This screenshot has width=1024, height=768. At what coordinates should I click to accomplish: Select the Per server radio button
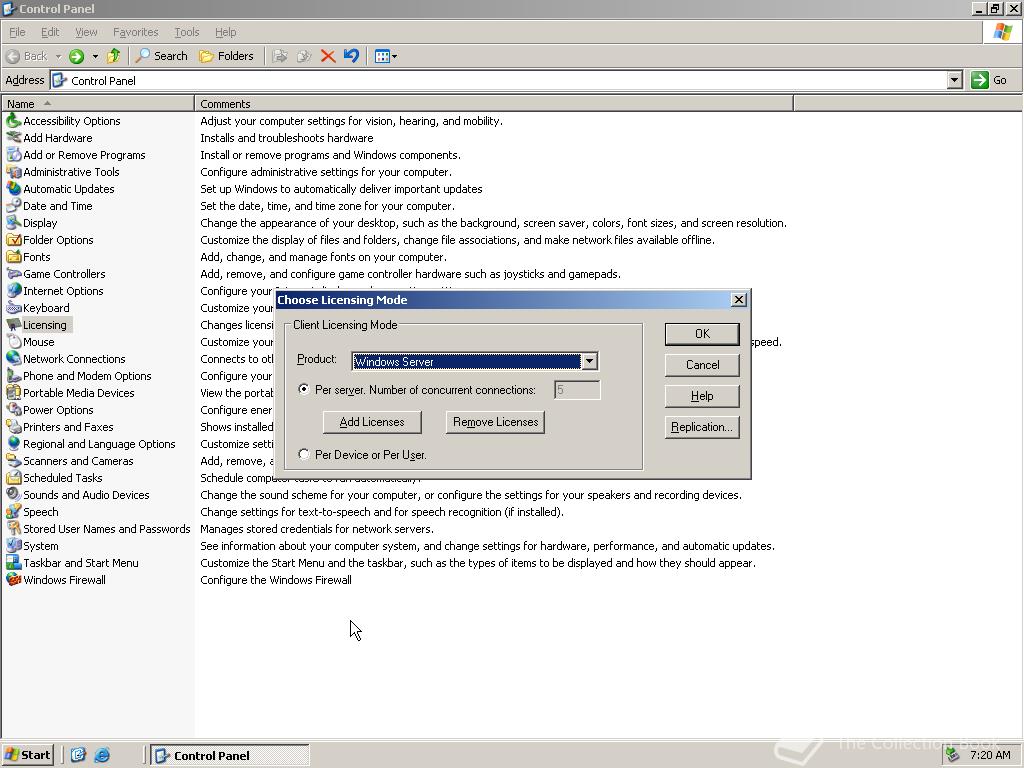[304, 389]
